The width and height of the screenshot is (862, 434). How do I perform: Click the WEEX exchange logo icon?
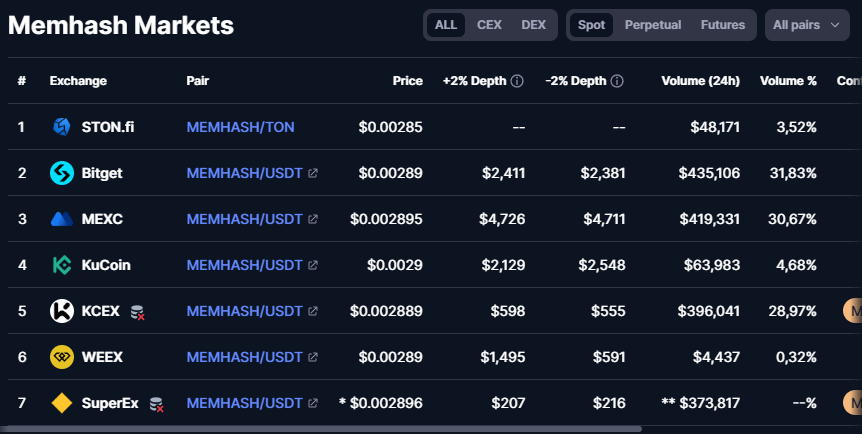[62, 358]
